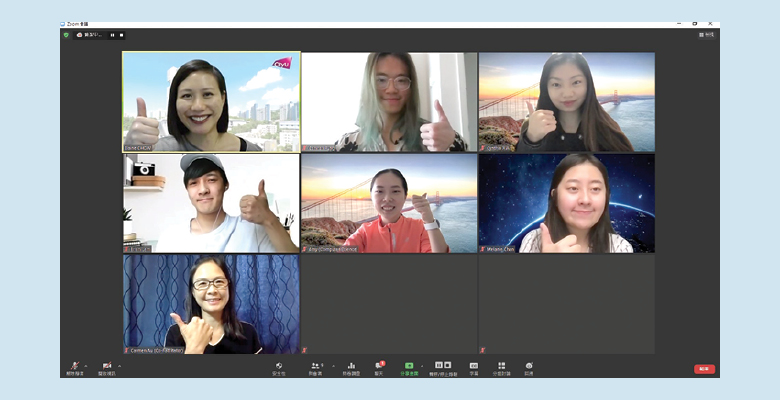This screenshot has height=400, width=780.
Task: Select the video tile with the starry space background
Action: pos(566,203)
